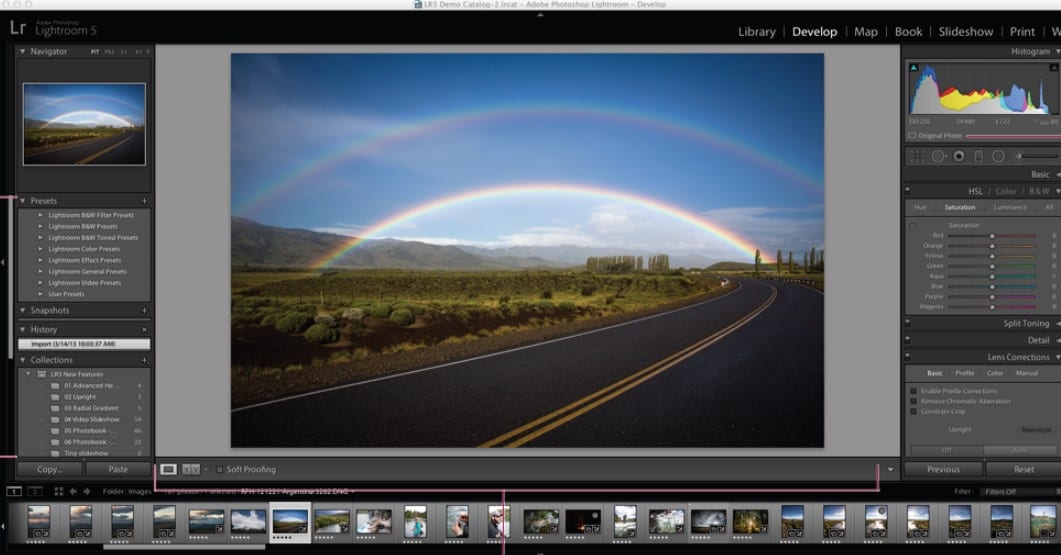Open toolbar content dropdown arrow
Screen dimensions: 1061x555
pos(890,469)
